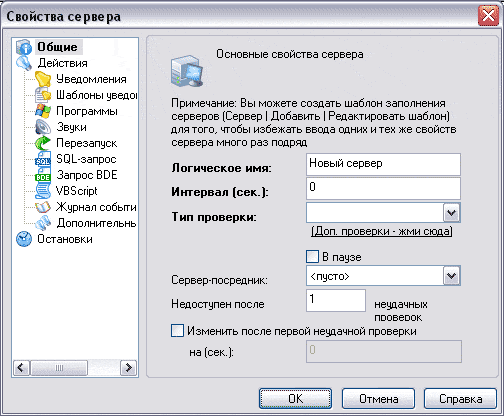Screen dimensions: 504x416
Task: Enable the В паузе checkbox
Action: coord(312,257)
